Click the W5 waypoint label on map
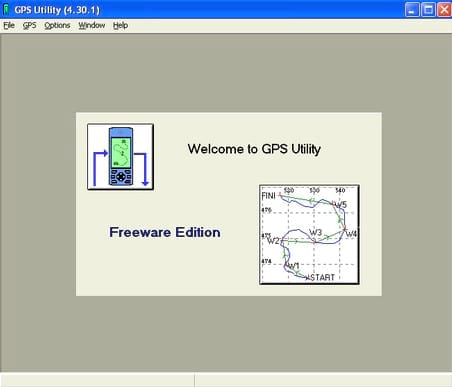The height and width of the screenshot is (387, 452). coord(341,204)
